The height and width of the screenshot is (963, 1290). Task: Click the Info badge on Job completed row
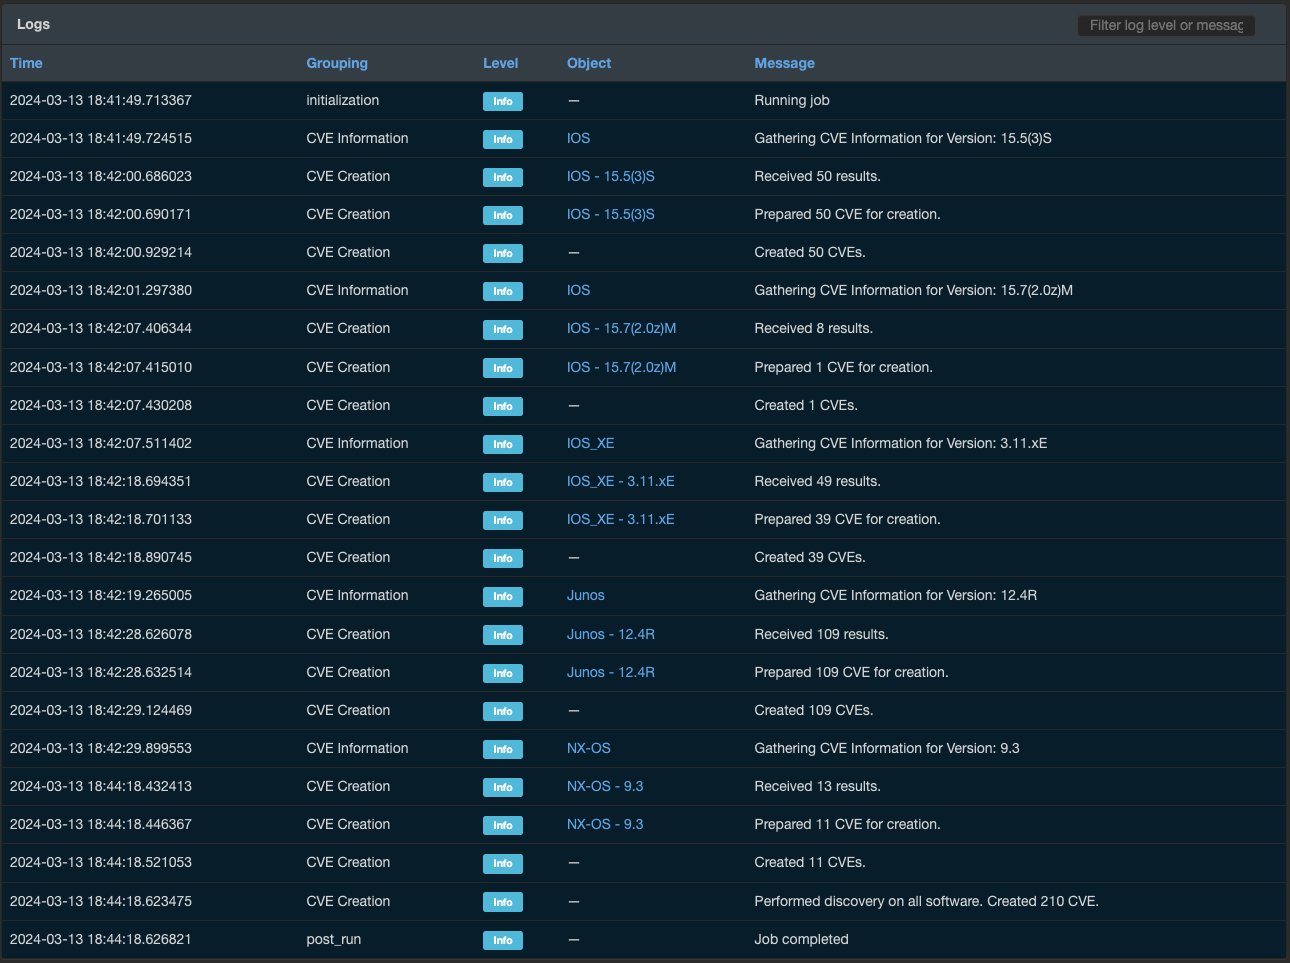click(502, 940)
